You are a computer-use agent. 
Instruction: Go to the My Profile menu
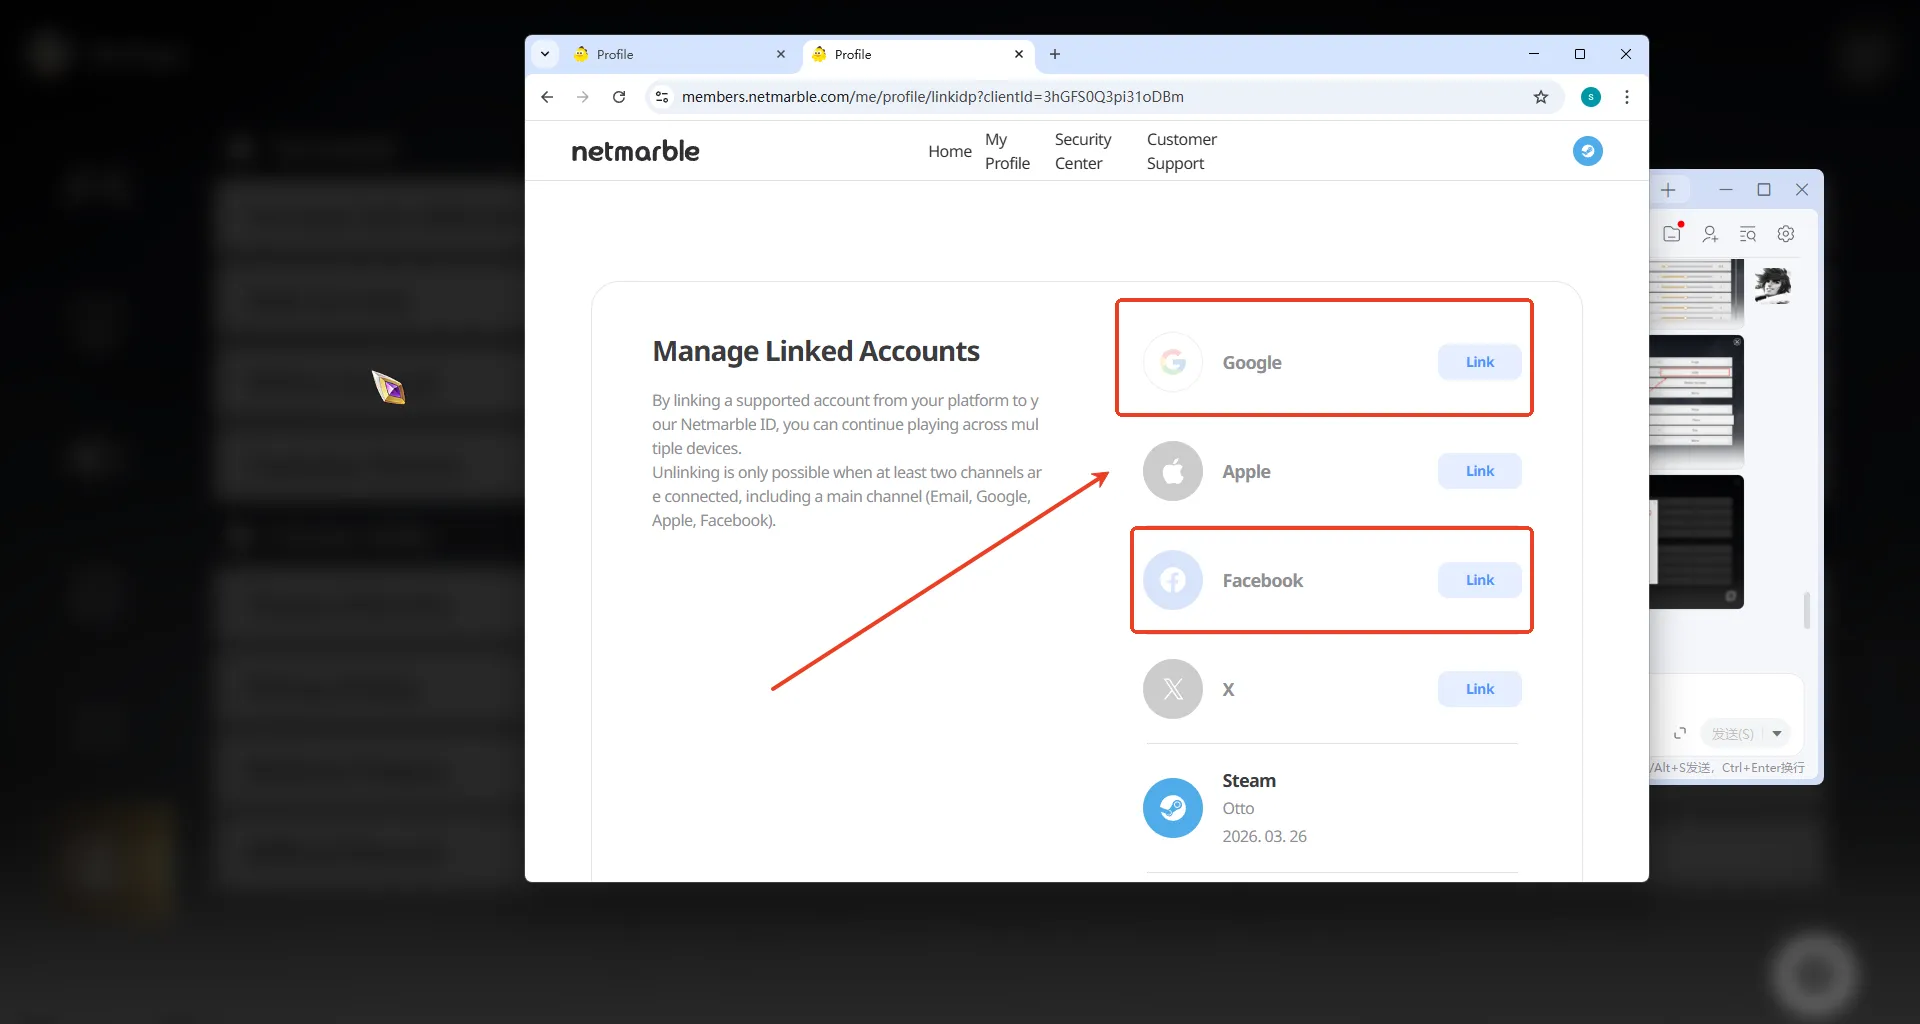point(1007,151)
